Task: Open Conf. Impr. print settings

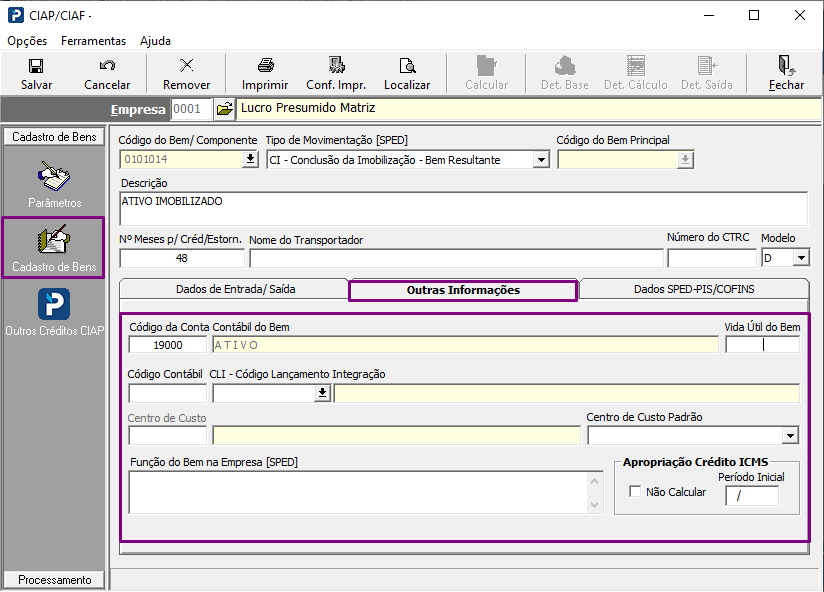Action: point(336,66)
